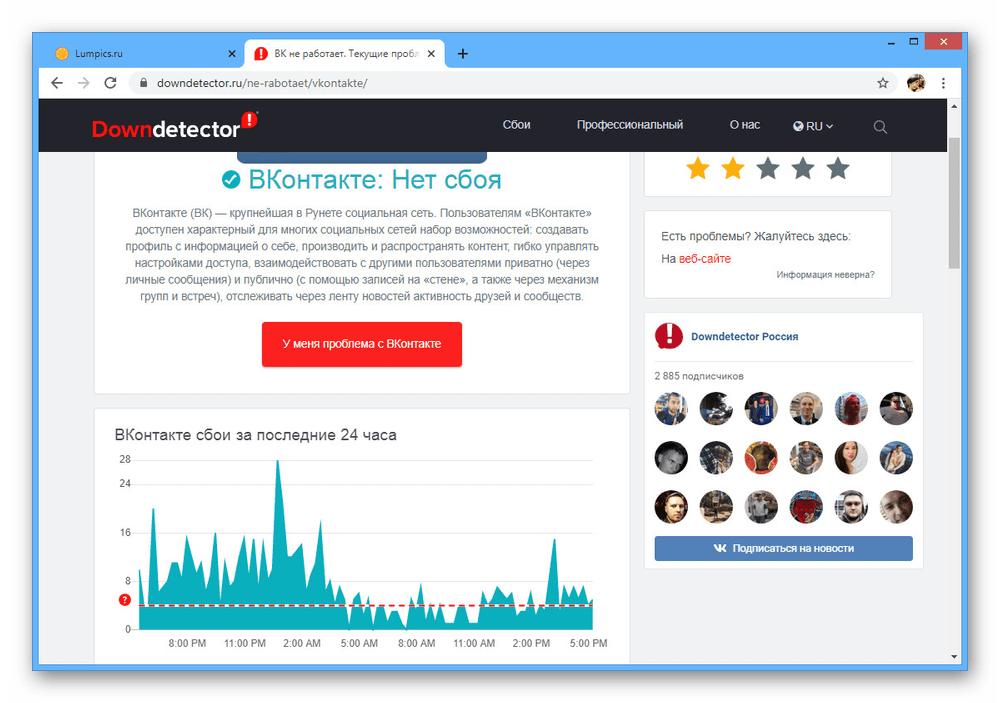The width and height of the screenshot is (1000, 703).
Task: Maximize the browser window
Action: pos(914,42)
